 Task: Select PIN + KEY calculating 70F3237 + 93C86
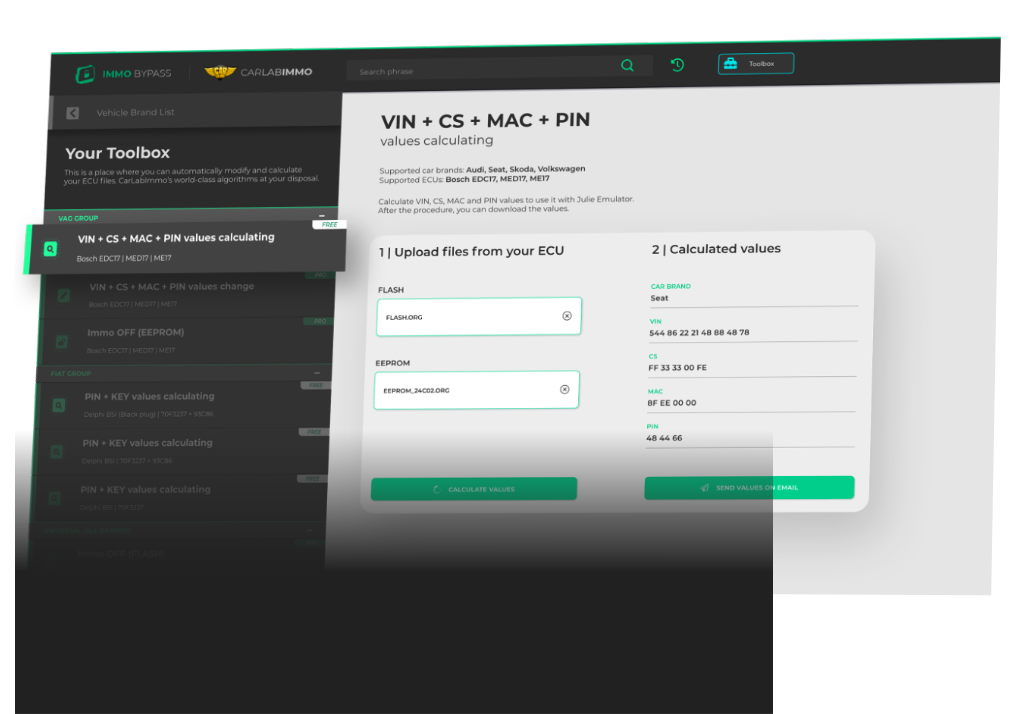click(184, 451)
